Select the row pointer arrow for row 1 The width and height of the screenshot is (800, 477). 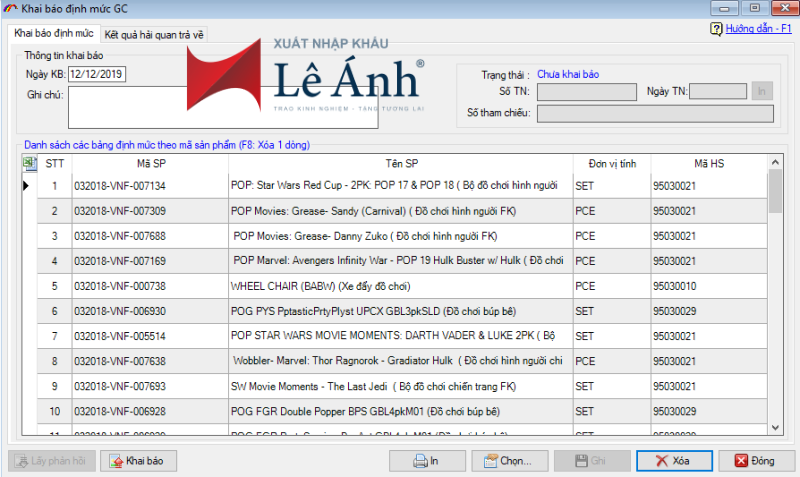[27, 186]
